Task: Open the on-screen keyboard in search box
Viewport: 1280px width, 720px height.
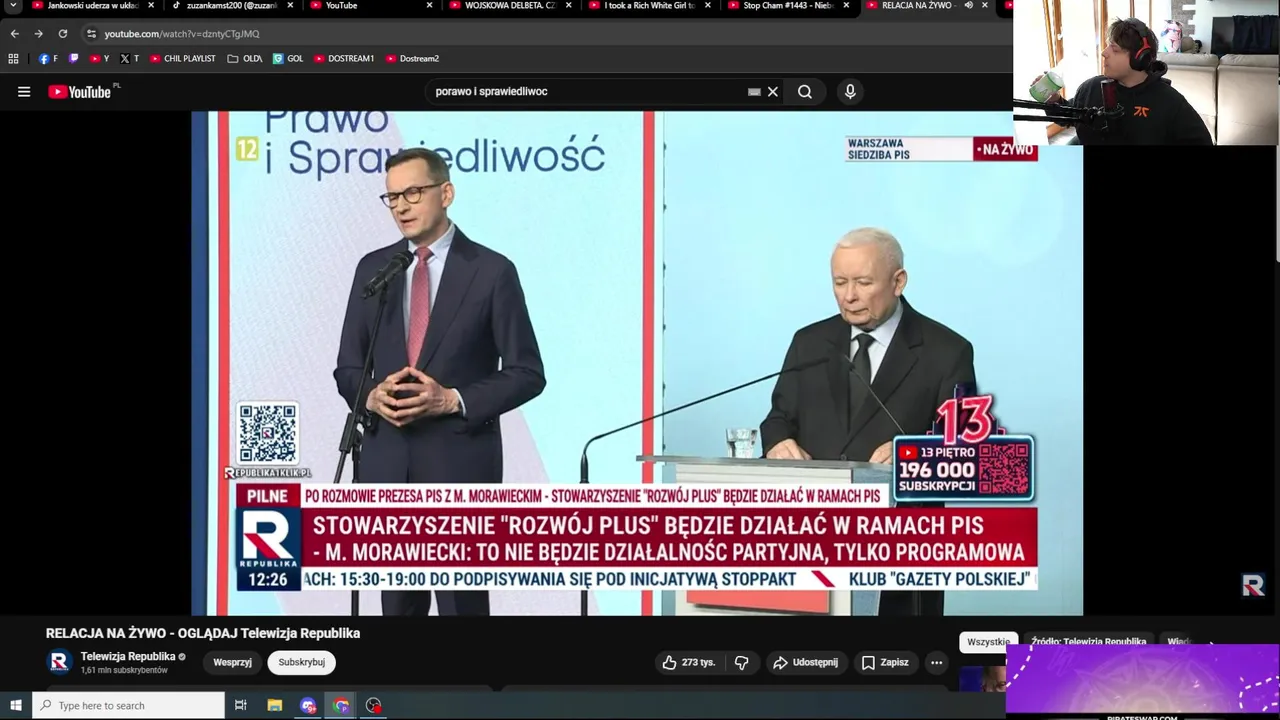Action: (x=754, y=92)
